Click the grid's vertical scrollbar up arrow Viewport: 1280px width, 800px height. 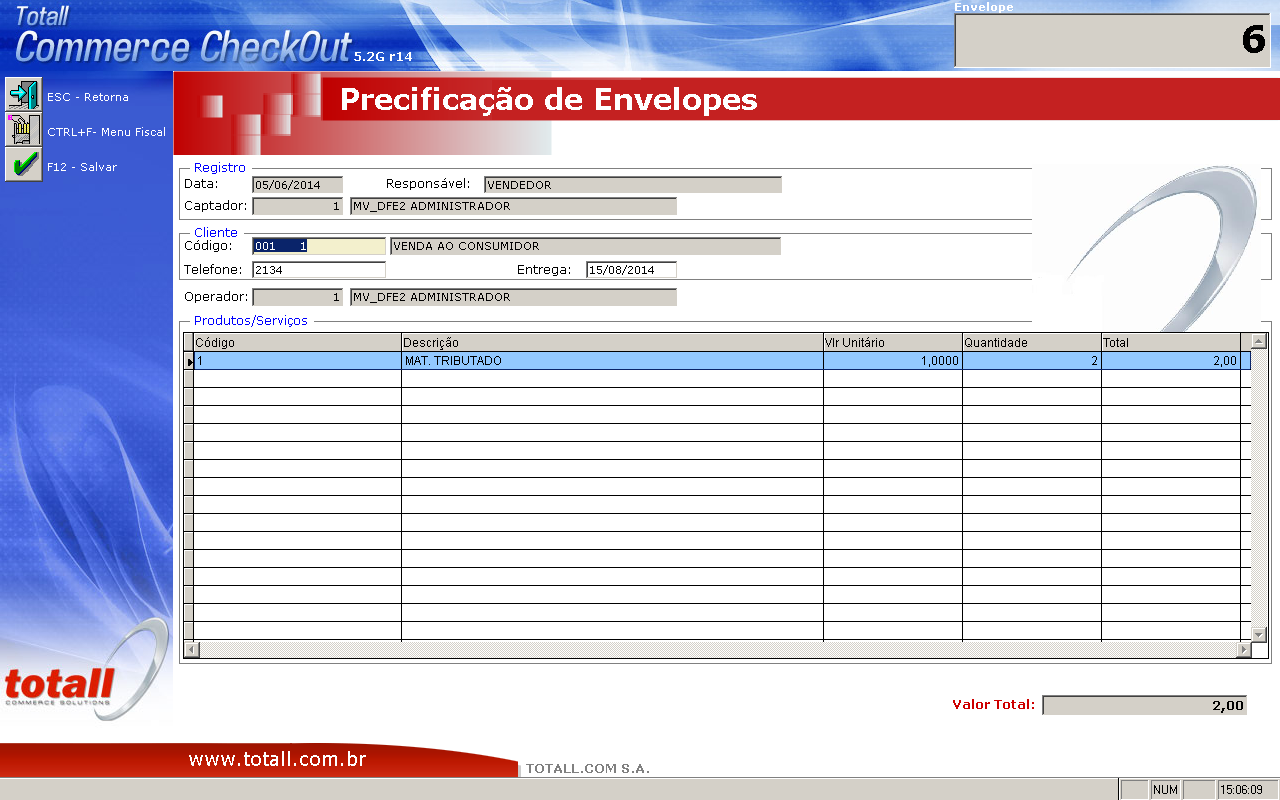[1259, 341]
